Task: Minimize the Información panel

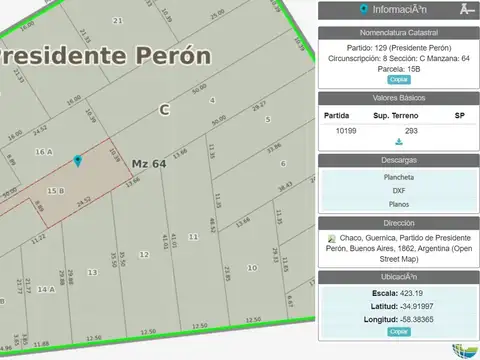Action: pyautogui.click(x=467, y=9)
